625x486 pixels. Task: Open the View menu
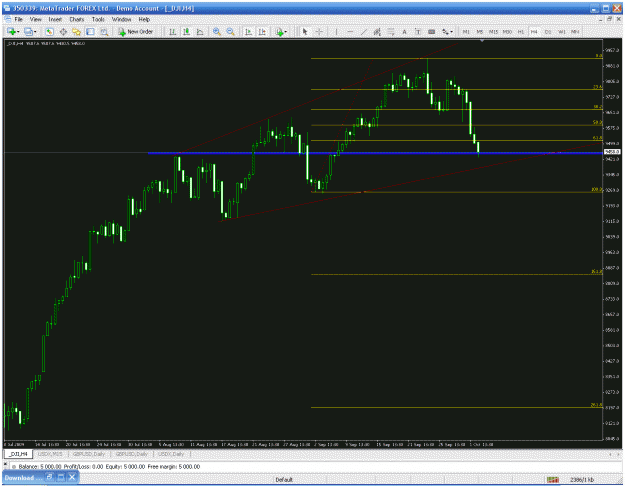point(36,19)
